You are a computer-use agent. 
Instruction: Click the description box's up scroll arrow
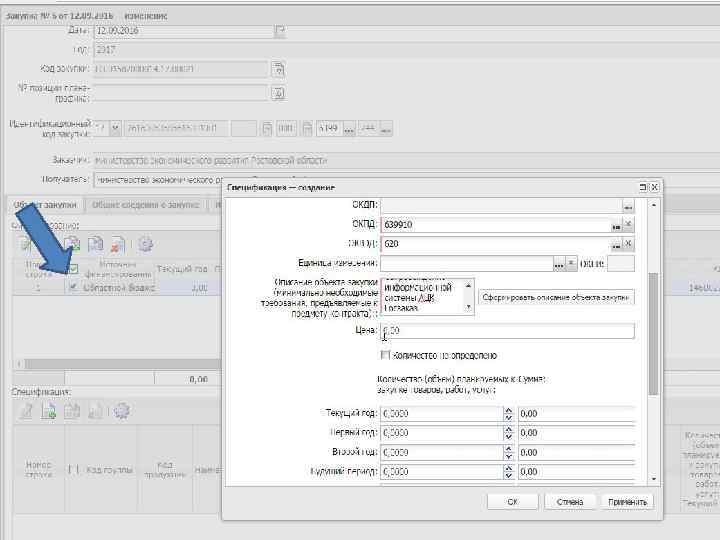click(468, 286)
